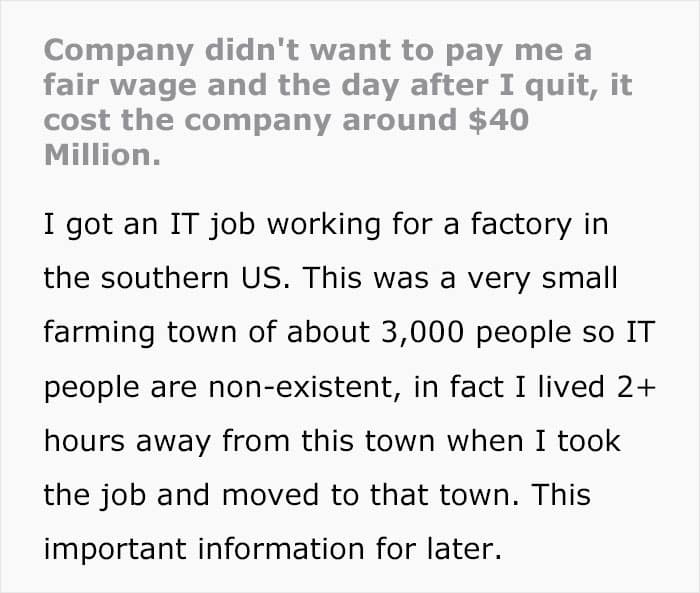This screenshot has width=700, height=593.
Task: Click "southern US" in the story text
Action: click(x=191, y=278)
